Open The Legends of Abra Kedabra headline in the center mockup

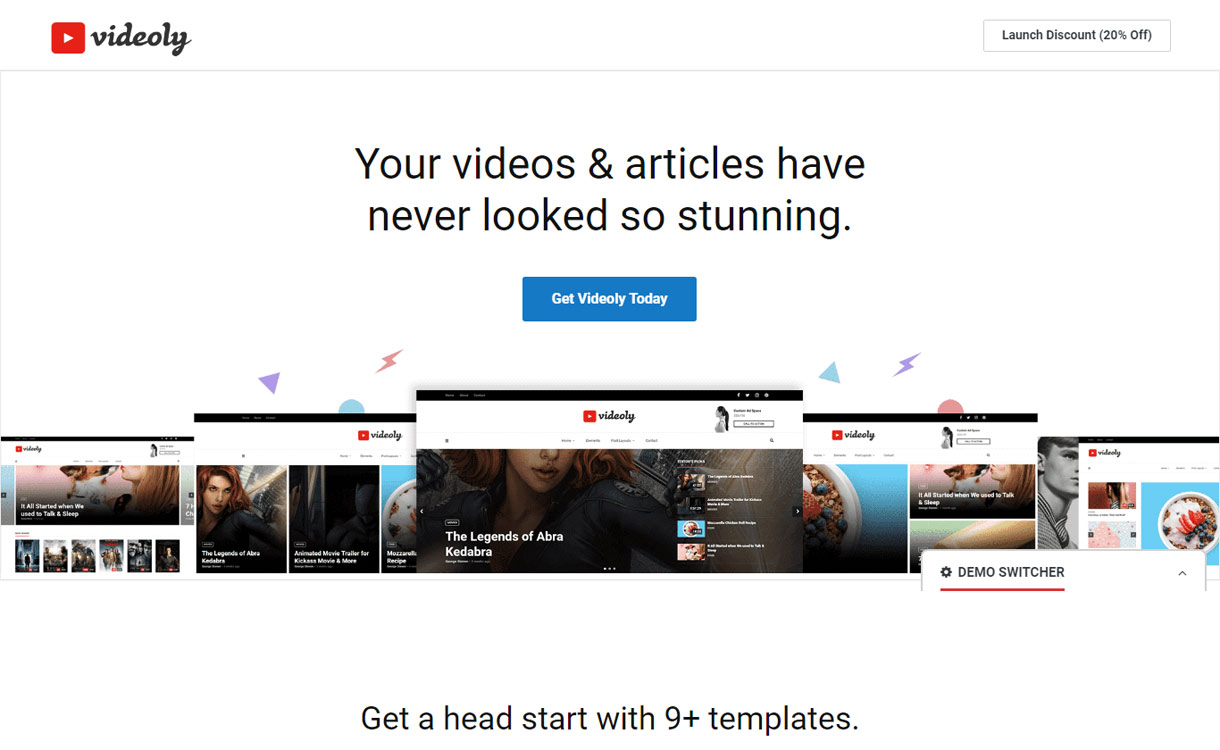point(504,544)
